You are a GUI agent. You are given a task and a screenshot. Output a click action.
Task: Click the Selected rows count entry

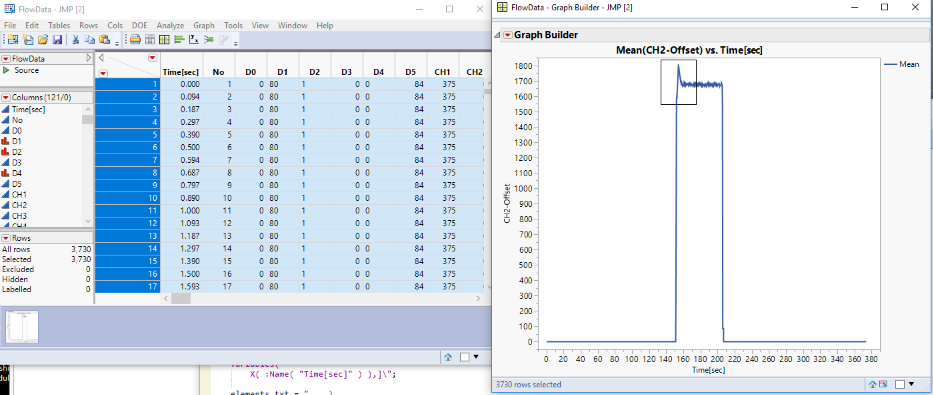[46, 259]
